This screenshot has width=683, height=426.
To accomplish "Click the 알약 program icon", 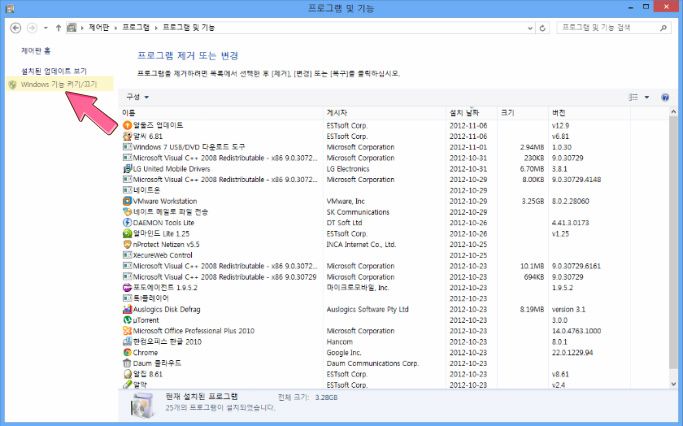I will point(127,385).
